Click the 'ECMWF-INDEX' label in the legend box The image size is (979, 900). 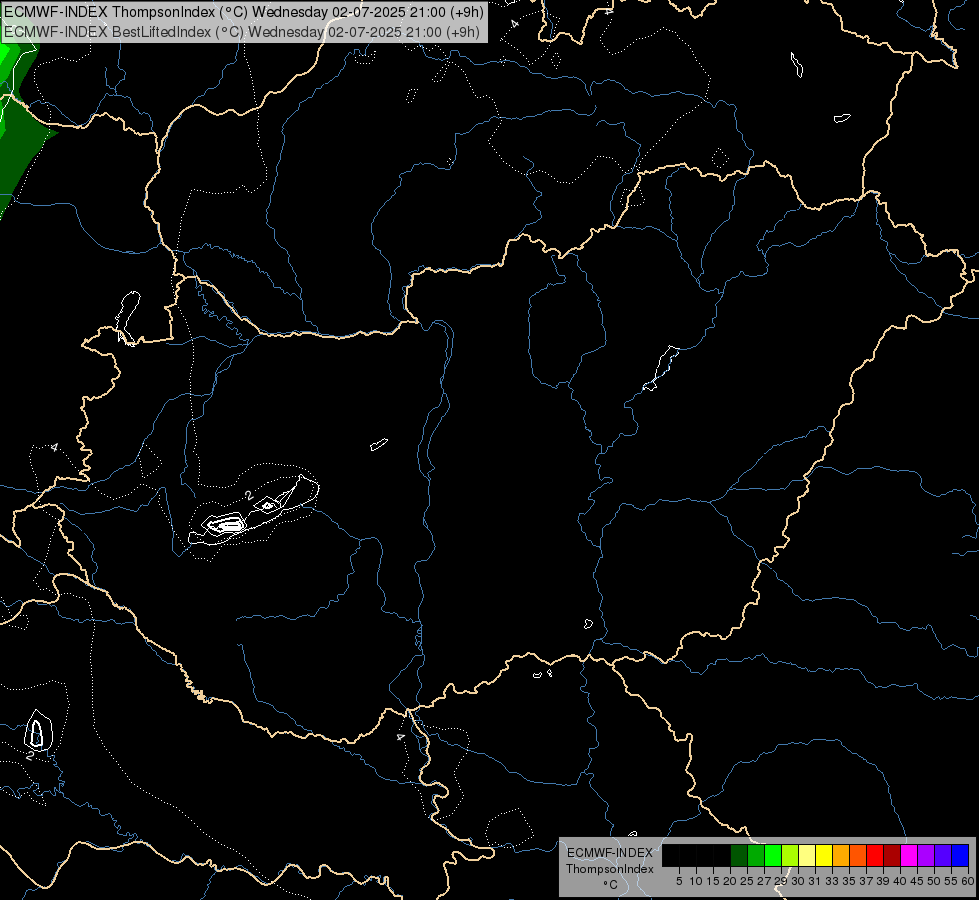609,853
